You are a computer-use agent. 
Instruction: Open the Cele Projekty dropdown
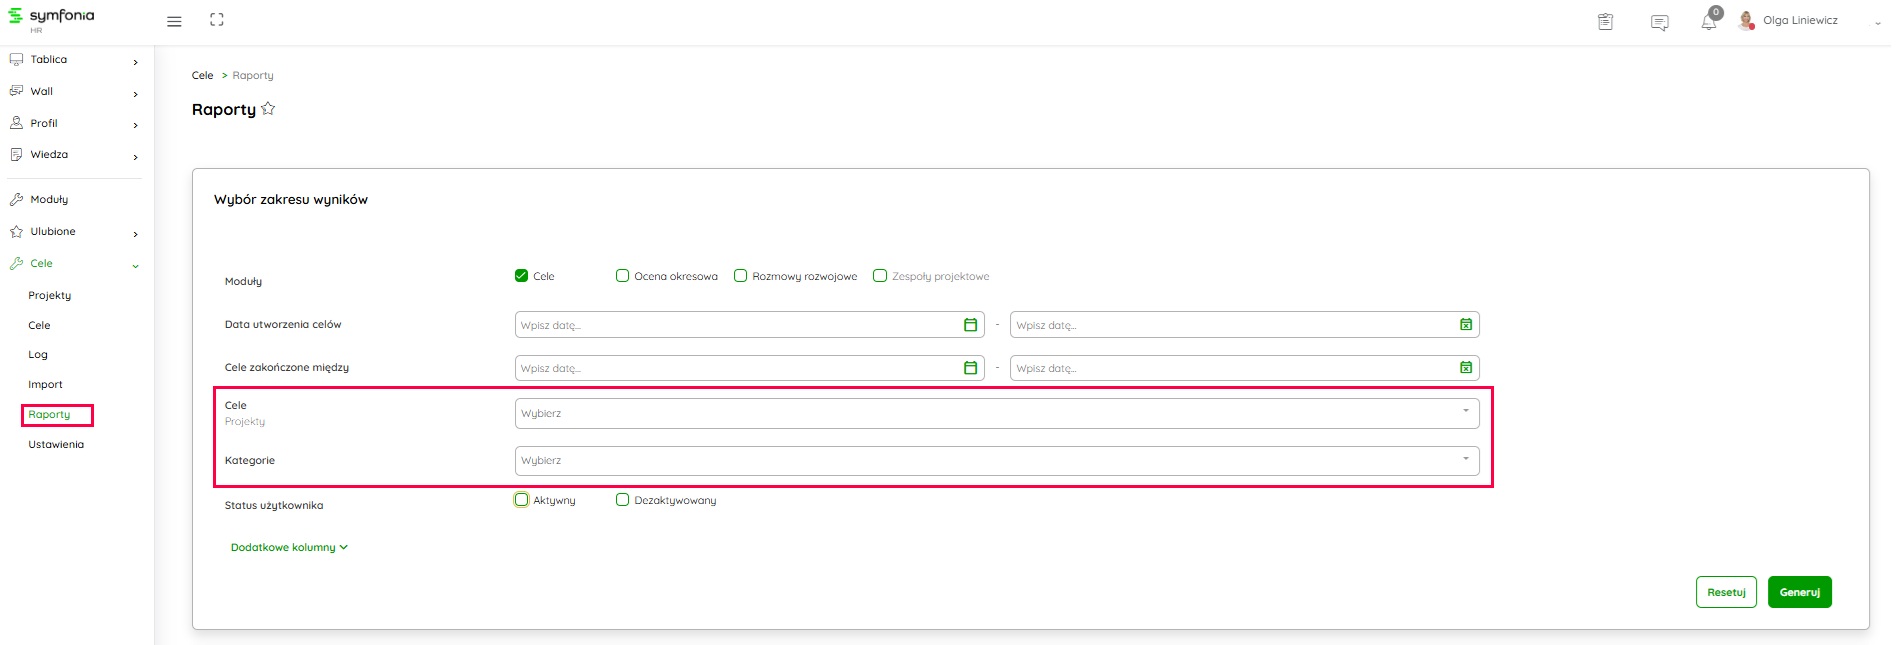pyautogui.click(x=996, y=414)
